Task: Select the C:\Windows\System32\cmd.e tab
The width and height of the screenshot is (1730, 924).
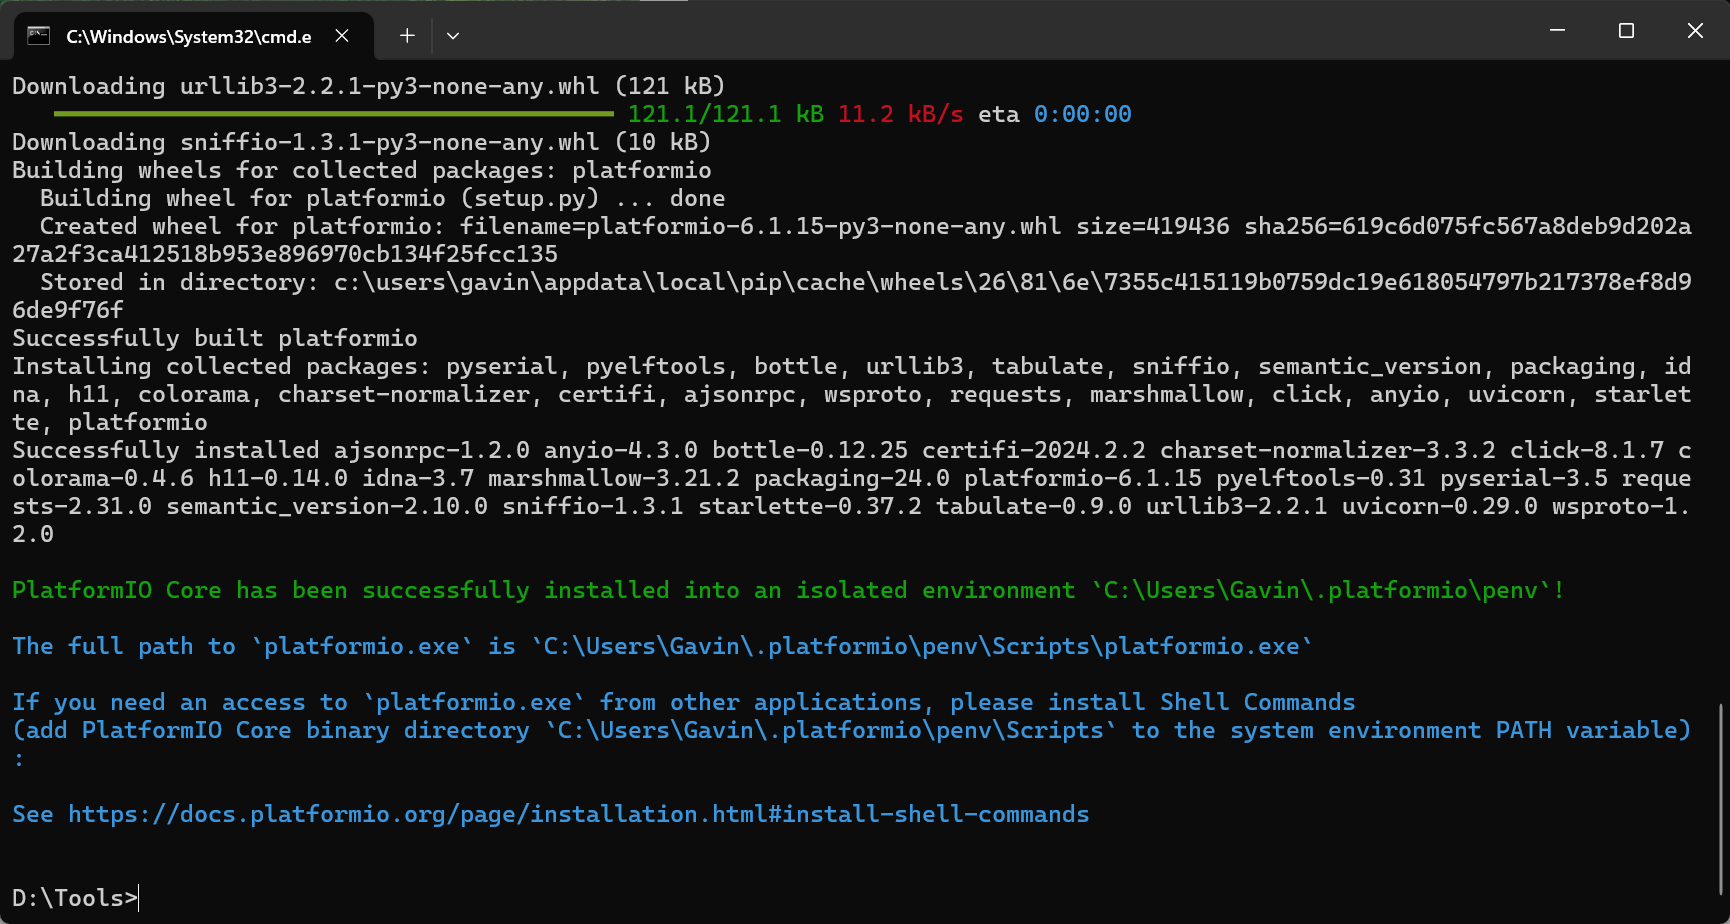Action: pos(194,36)
